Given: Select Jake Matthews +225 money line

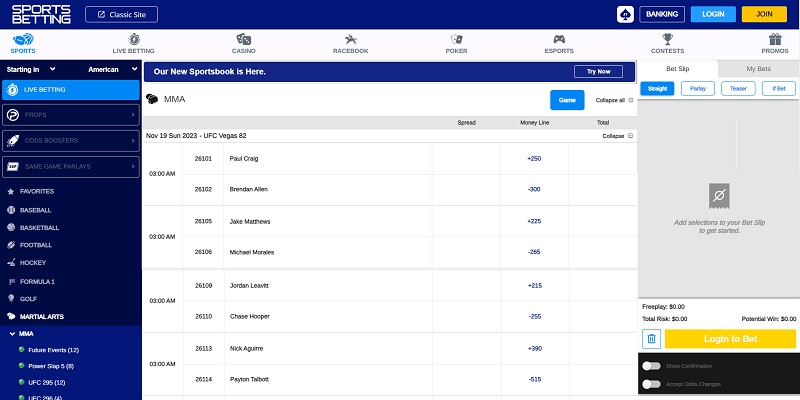Looking at the screenshot, I should (x=534, y=221).
